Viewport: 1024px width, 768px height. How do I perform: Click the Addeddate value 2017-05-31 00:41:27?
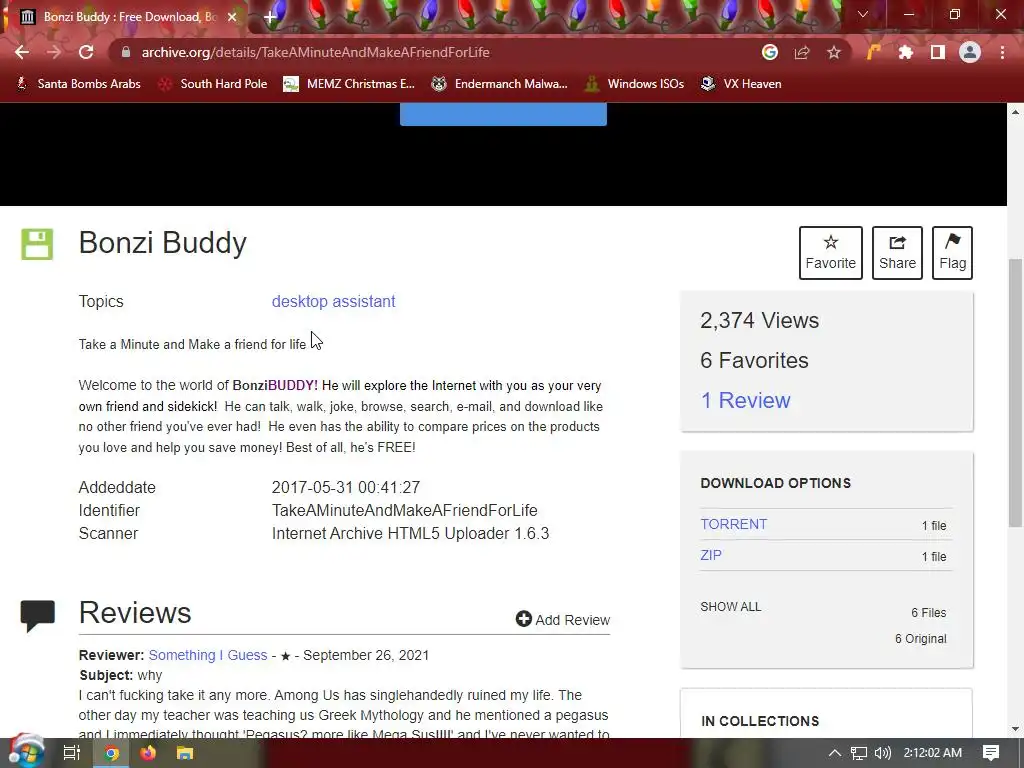pyautogui.click(x=346, y=487)
